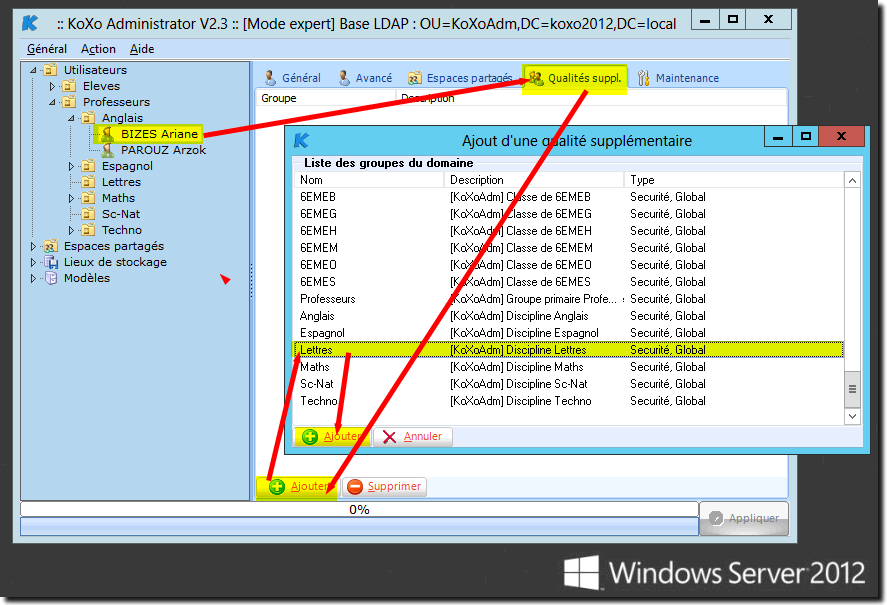The height and width of the screenshot is (605, 887).
Task: Expand the Eleves tree node
Action: pos(52,86)
